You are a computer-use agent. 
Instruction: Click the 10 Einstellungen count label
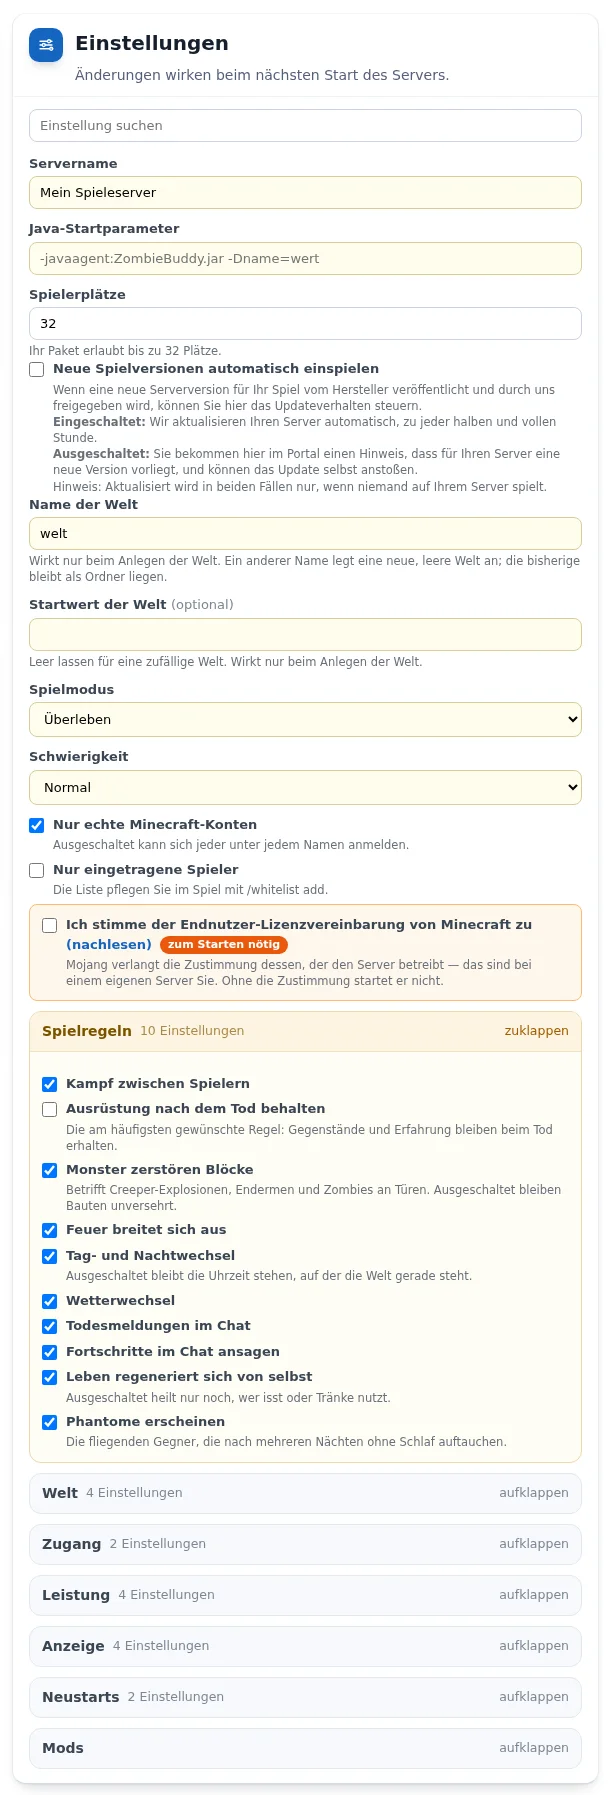click(x=192, y=1031)
